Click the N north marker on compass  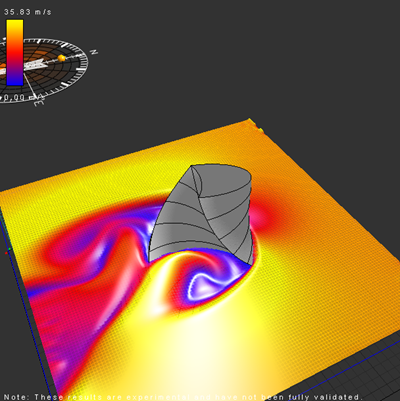(x=94, y=52)
